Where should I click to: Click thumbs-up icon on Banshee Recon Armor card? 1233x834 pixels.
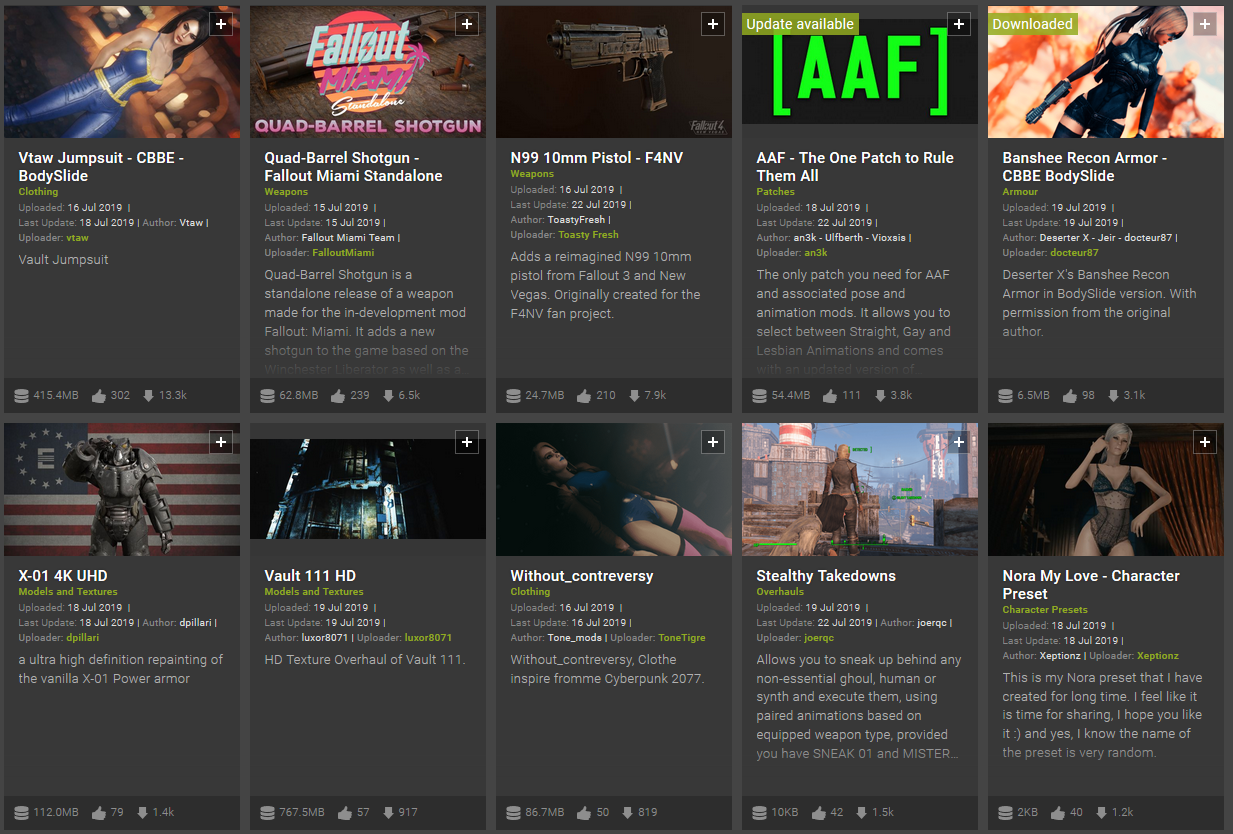tap(1069, 395)
